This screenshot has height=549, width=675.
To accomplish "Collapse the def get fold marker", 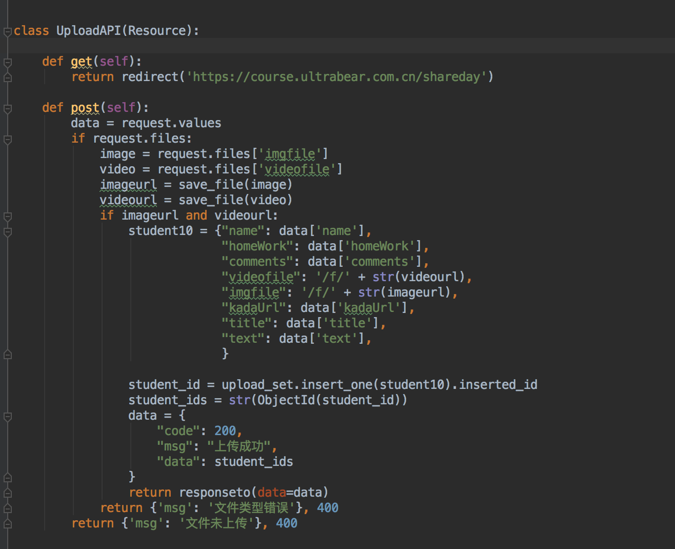I will tap(7, 62).
